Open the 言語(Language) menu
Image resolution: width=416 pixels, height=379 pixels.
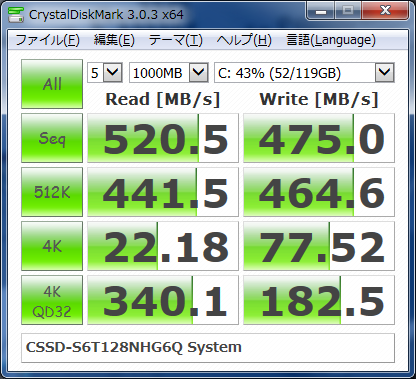331,40
